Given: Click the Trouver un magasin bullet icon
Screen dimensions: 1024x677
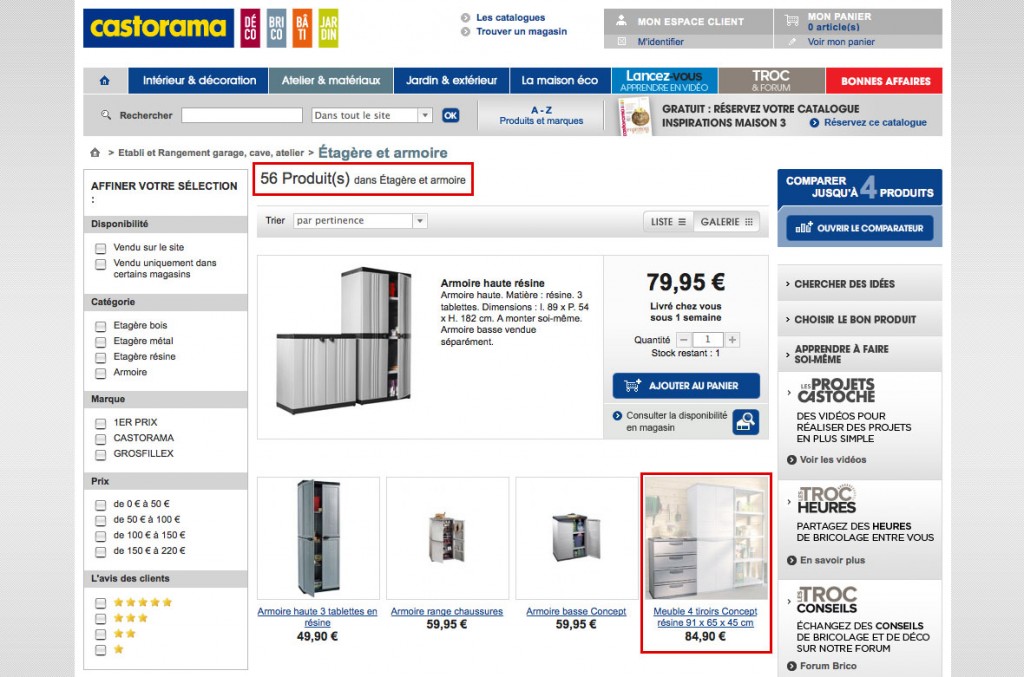Looking at the screenshot, I should pos(466,31).
